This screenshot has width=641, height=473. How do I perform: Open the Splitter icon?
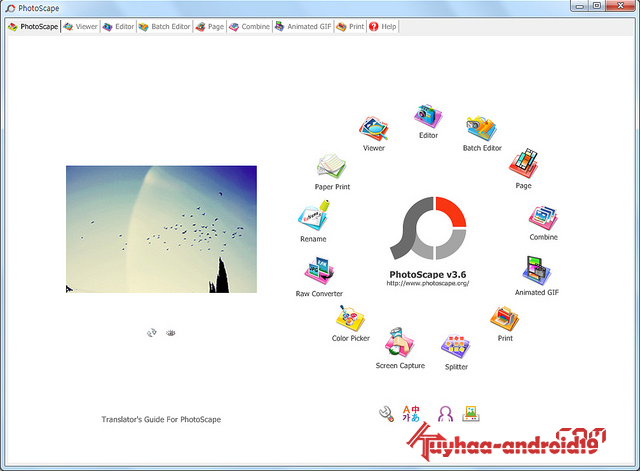456,347
